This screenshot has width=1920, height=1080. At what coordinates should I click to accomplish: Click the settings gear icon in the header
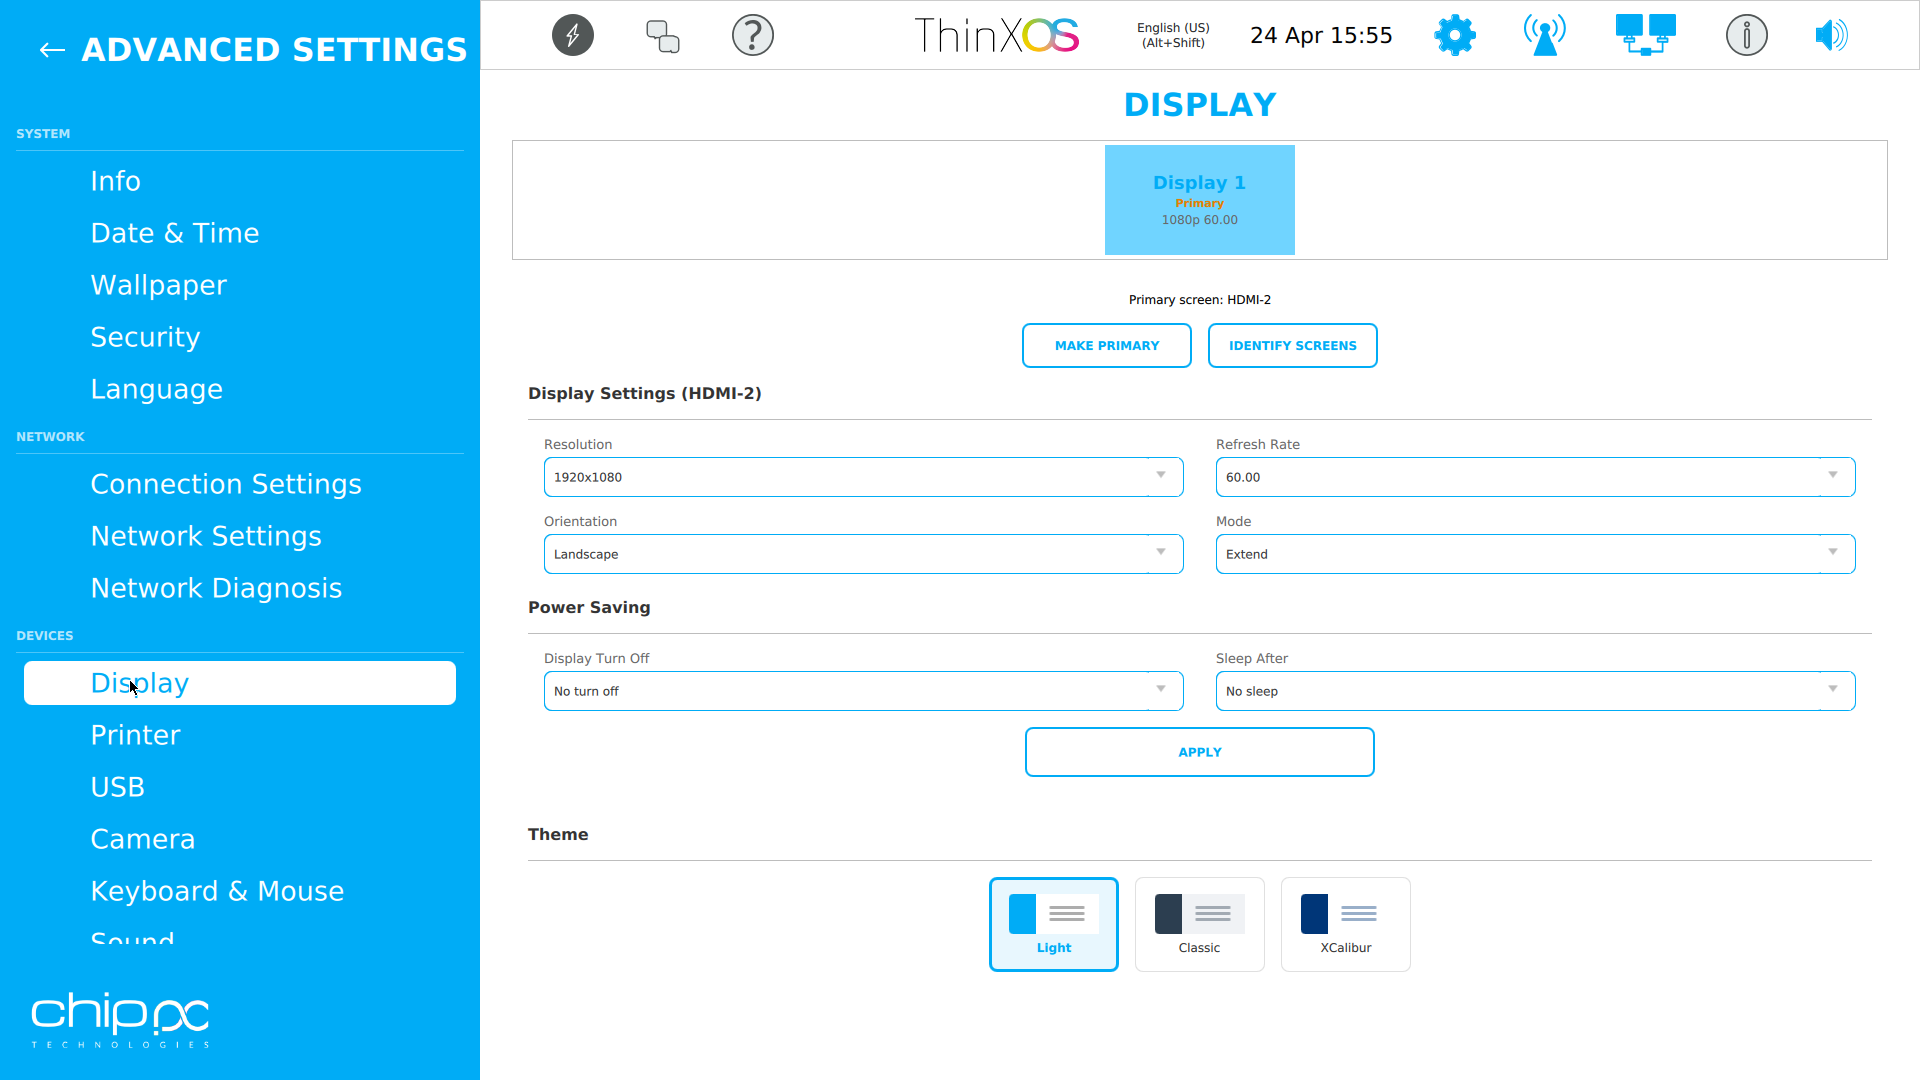[1454, 34]
